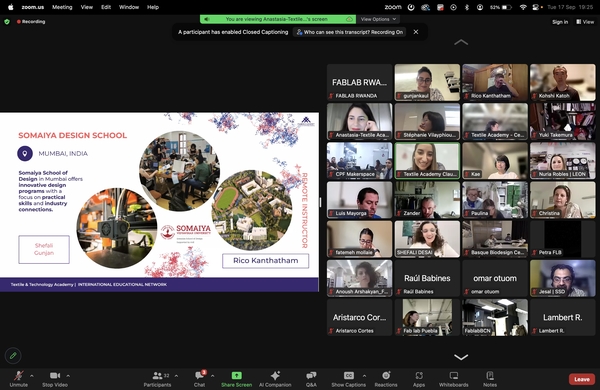Open the Edit menu
The height and width of the screenshot is (390, 600).
tap(106, 7)
